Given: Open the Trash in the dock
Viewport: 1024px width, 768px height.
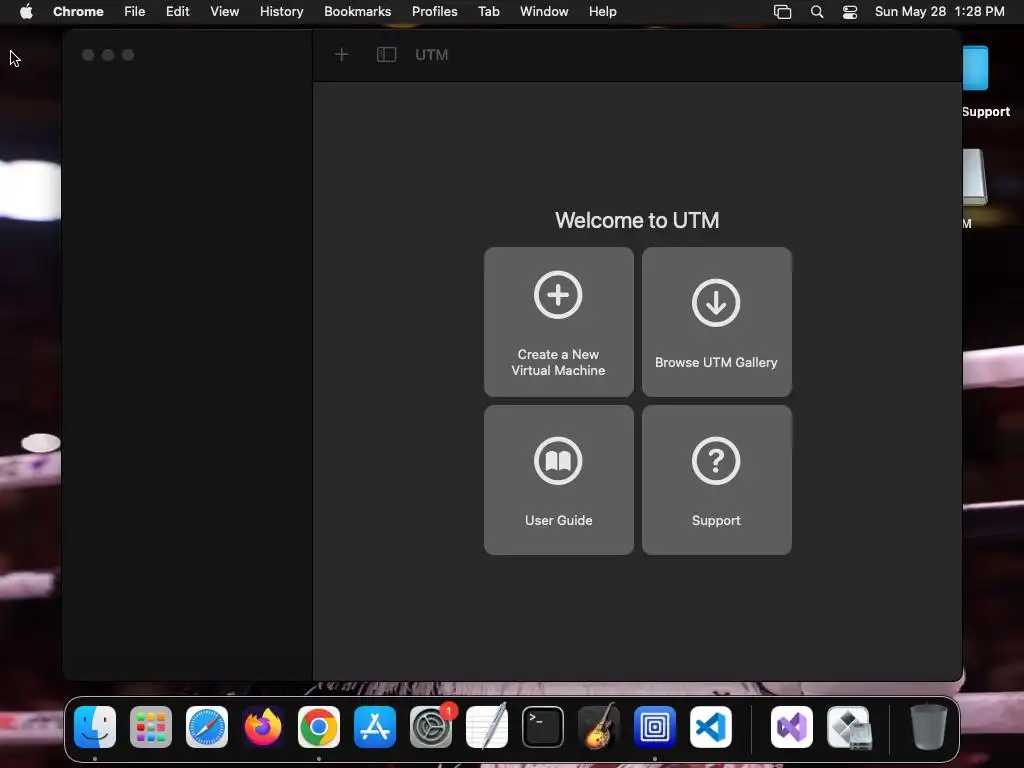Looking at the screenshot, I should pos(929,727).
